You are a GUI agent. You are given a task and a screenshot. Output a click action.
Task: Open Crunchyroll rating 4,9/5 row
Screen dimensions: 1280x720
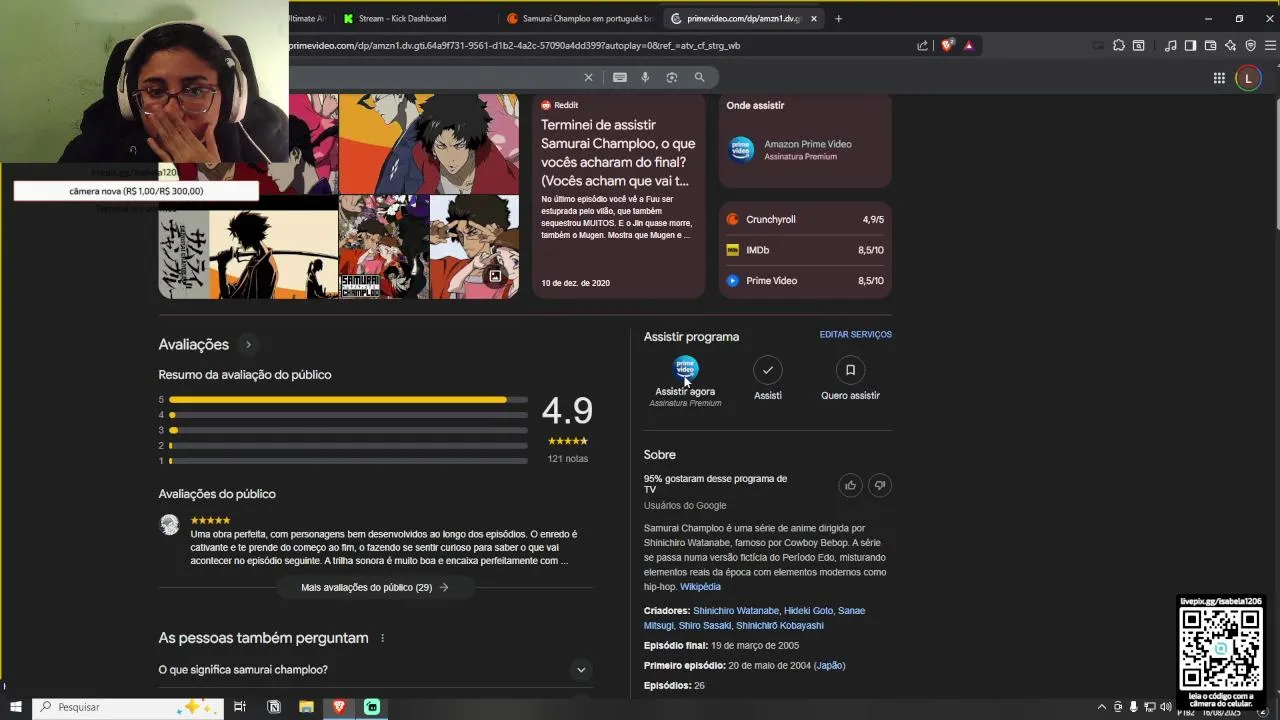(x=805, y=220)
